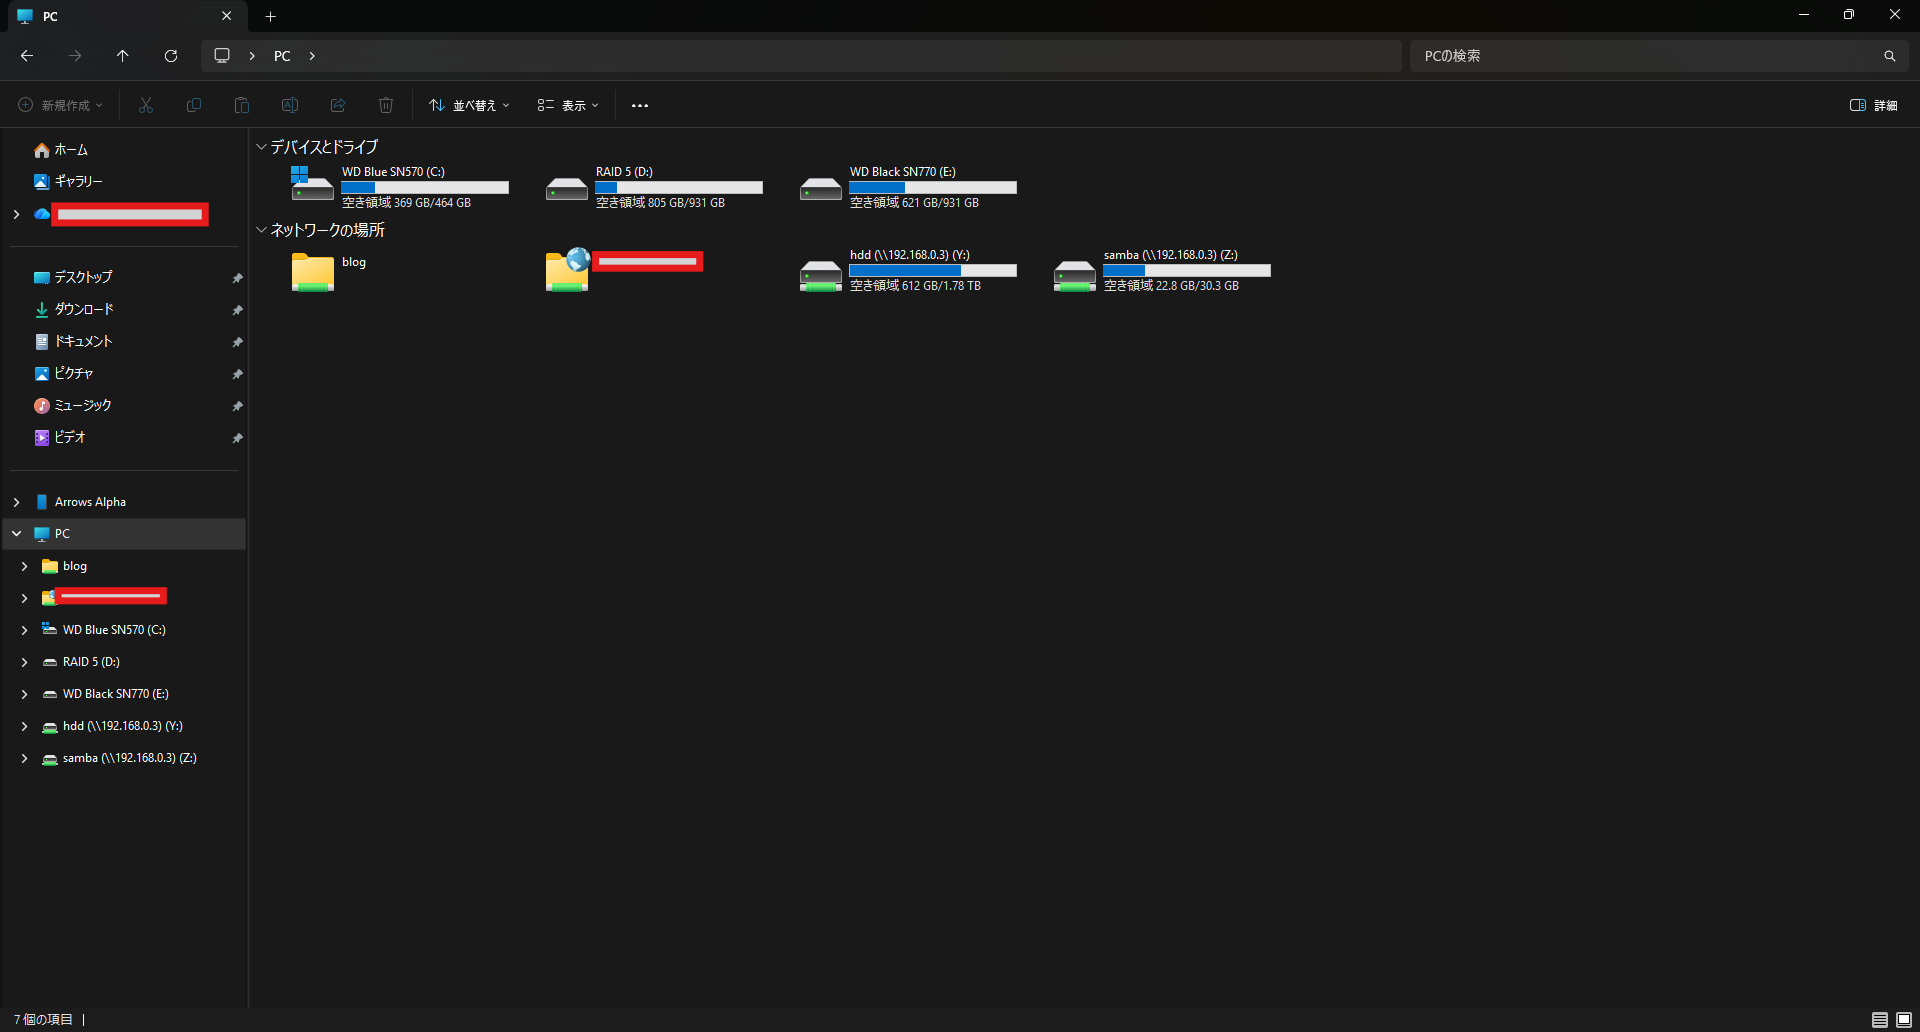Open the blog network folder icon
The height and width of the screenshot is (1032, 1920).
pos(313,271)
